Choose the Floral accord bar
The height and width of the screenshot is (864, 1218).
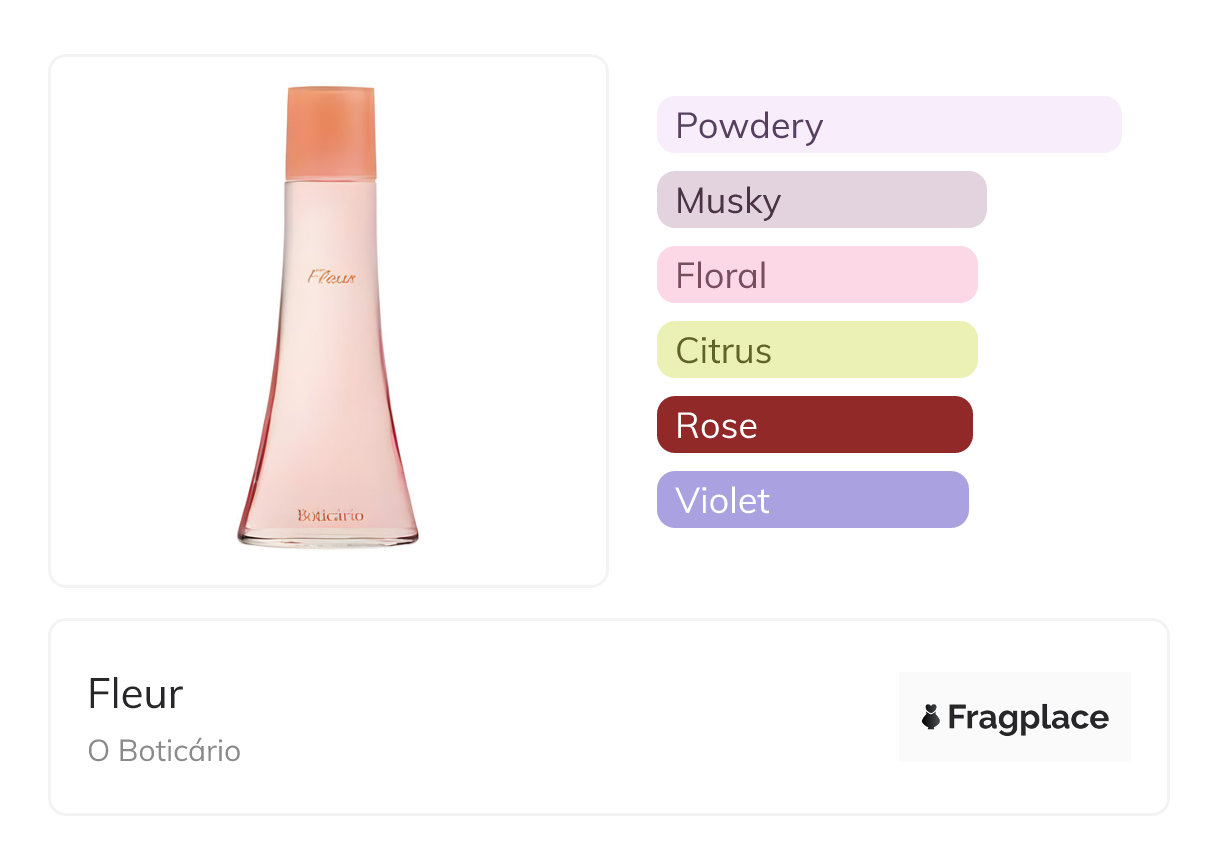click(816, 275)
